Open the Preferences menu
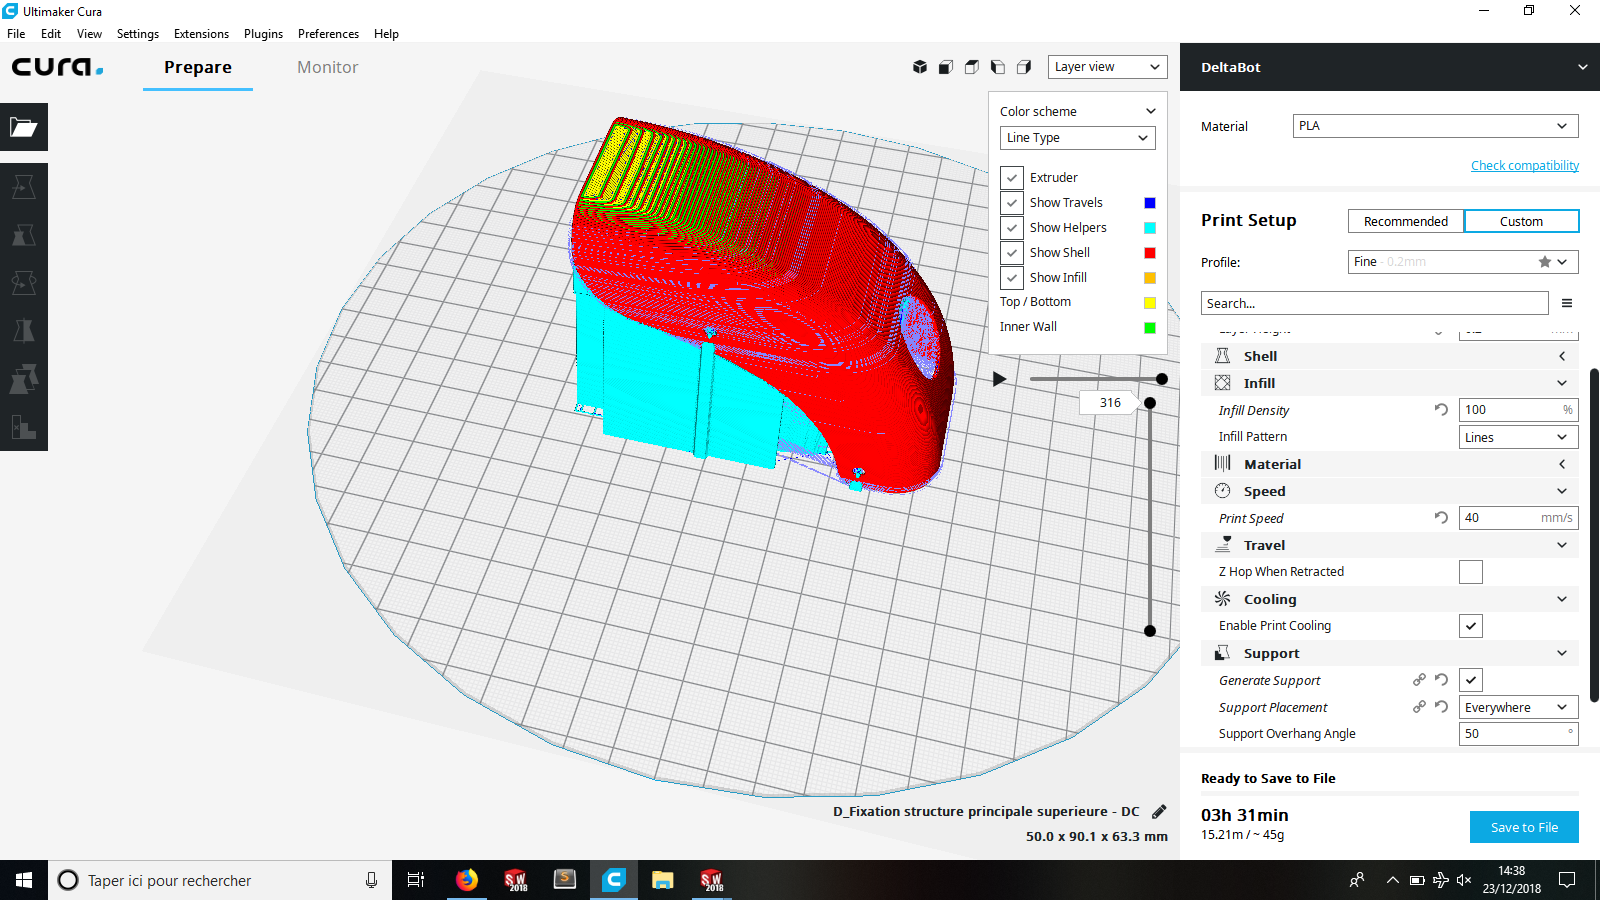The height and width of the screenshot is (900, 1600). [x=328, y=34]
